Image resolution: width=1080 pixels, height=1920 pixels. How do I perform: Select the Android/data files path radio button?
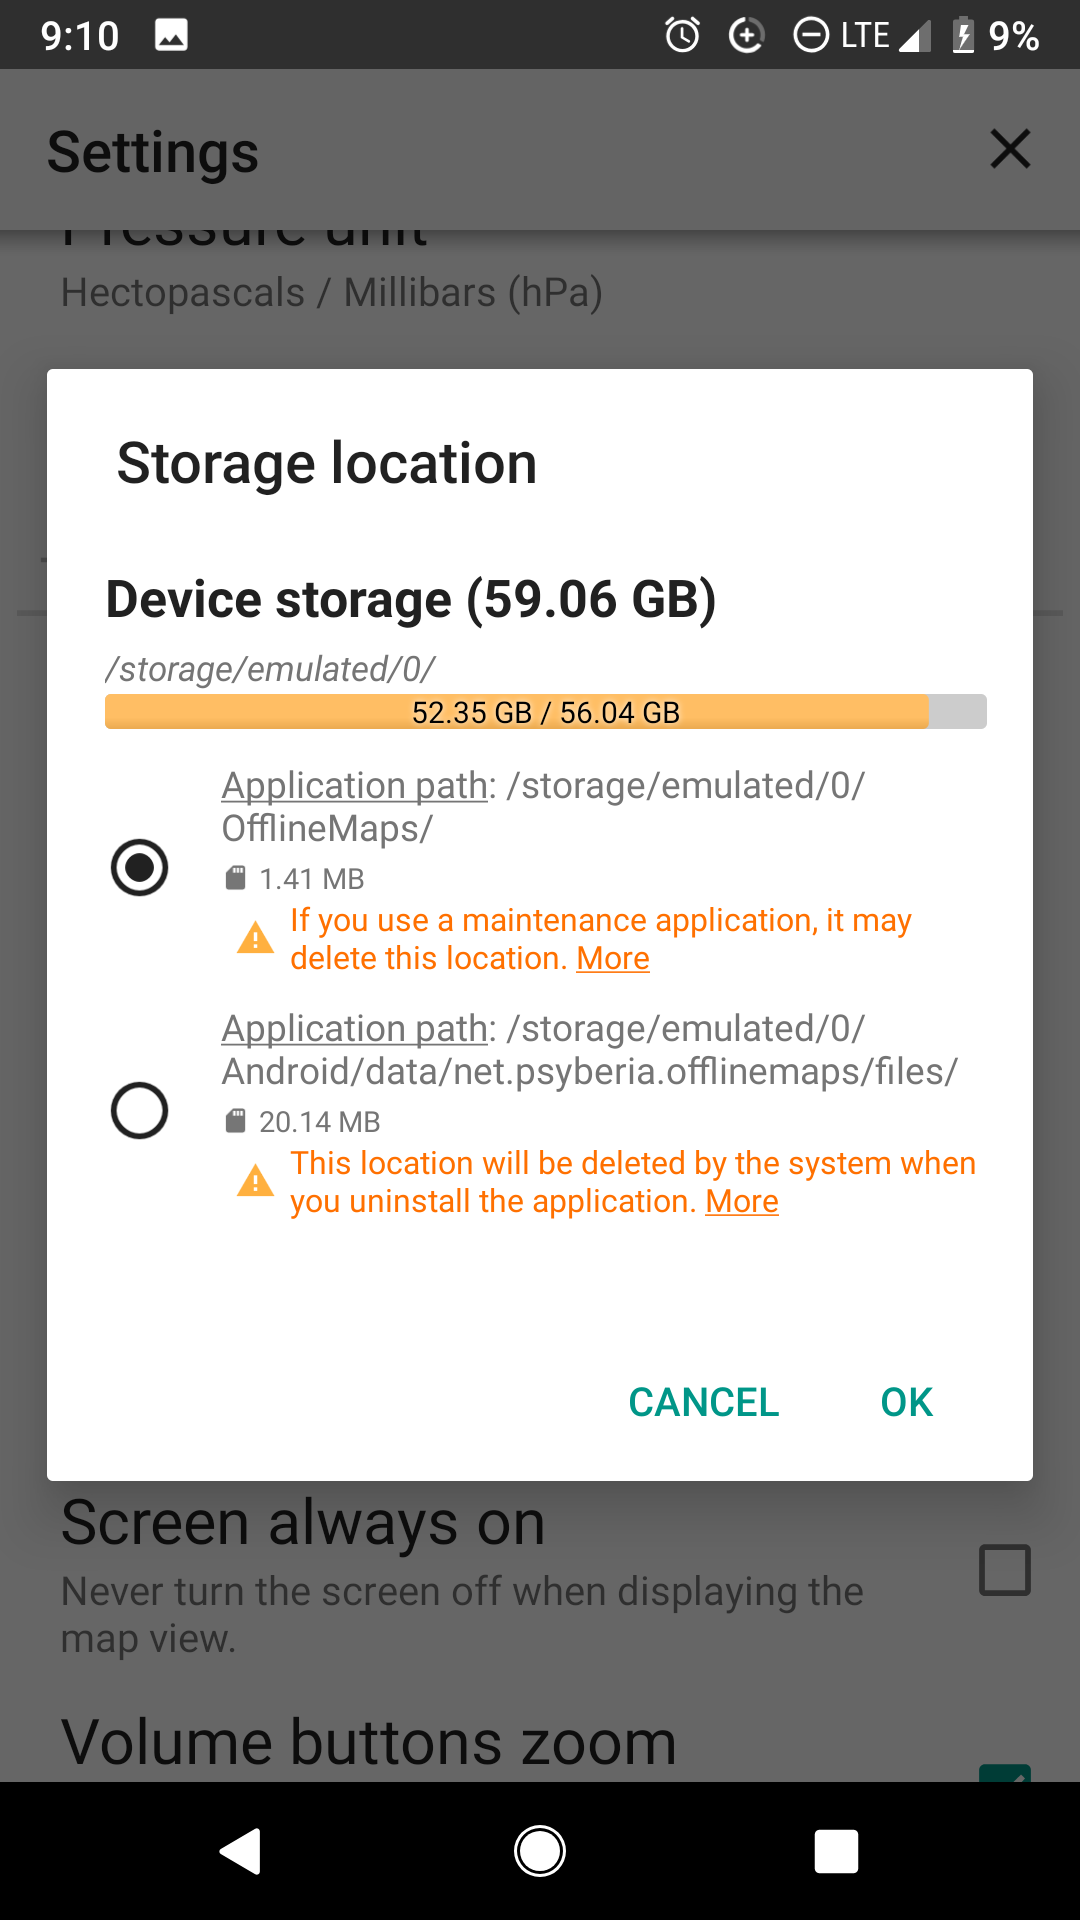[x=139, y=1110]
